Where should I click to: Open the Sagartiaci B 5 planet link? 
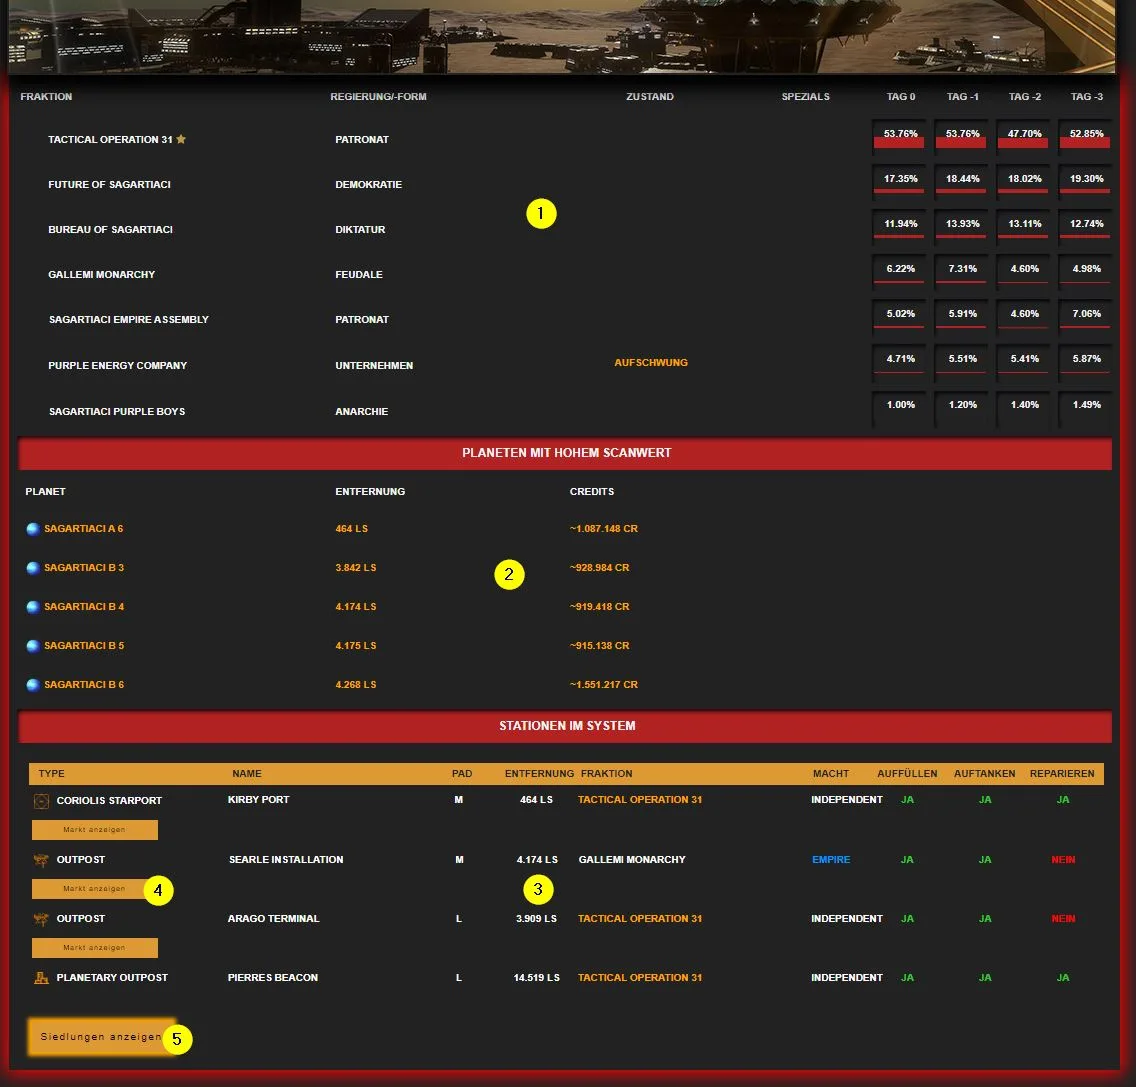click(84, 646)
